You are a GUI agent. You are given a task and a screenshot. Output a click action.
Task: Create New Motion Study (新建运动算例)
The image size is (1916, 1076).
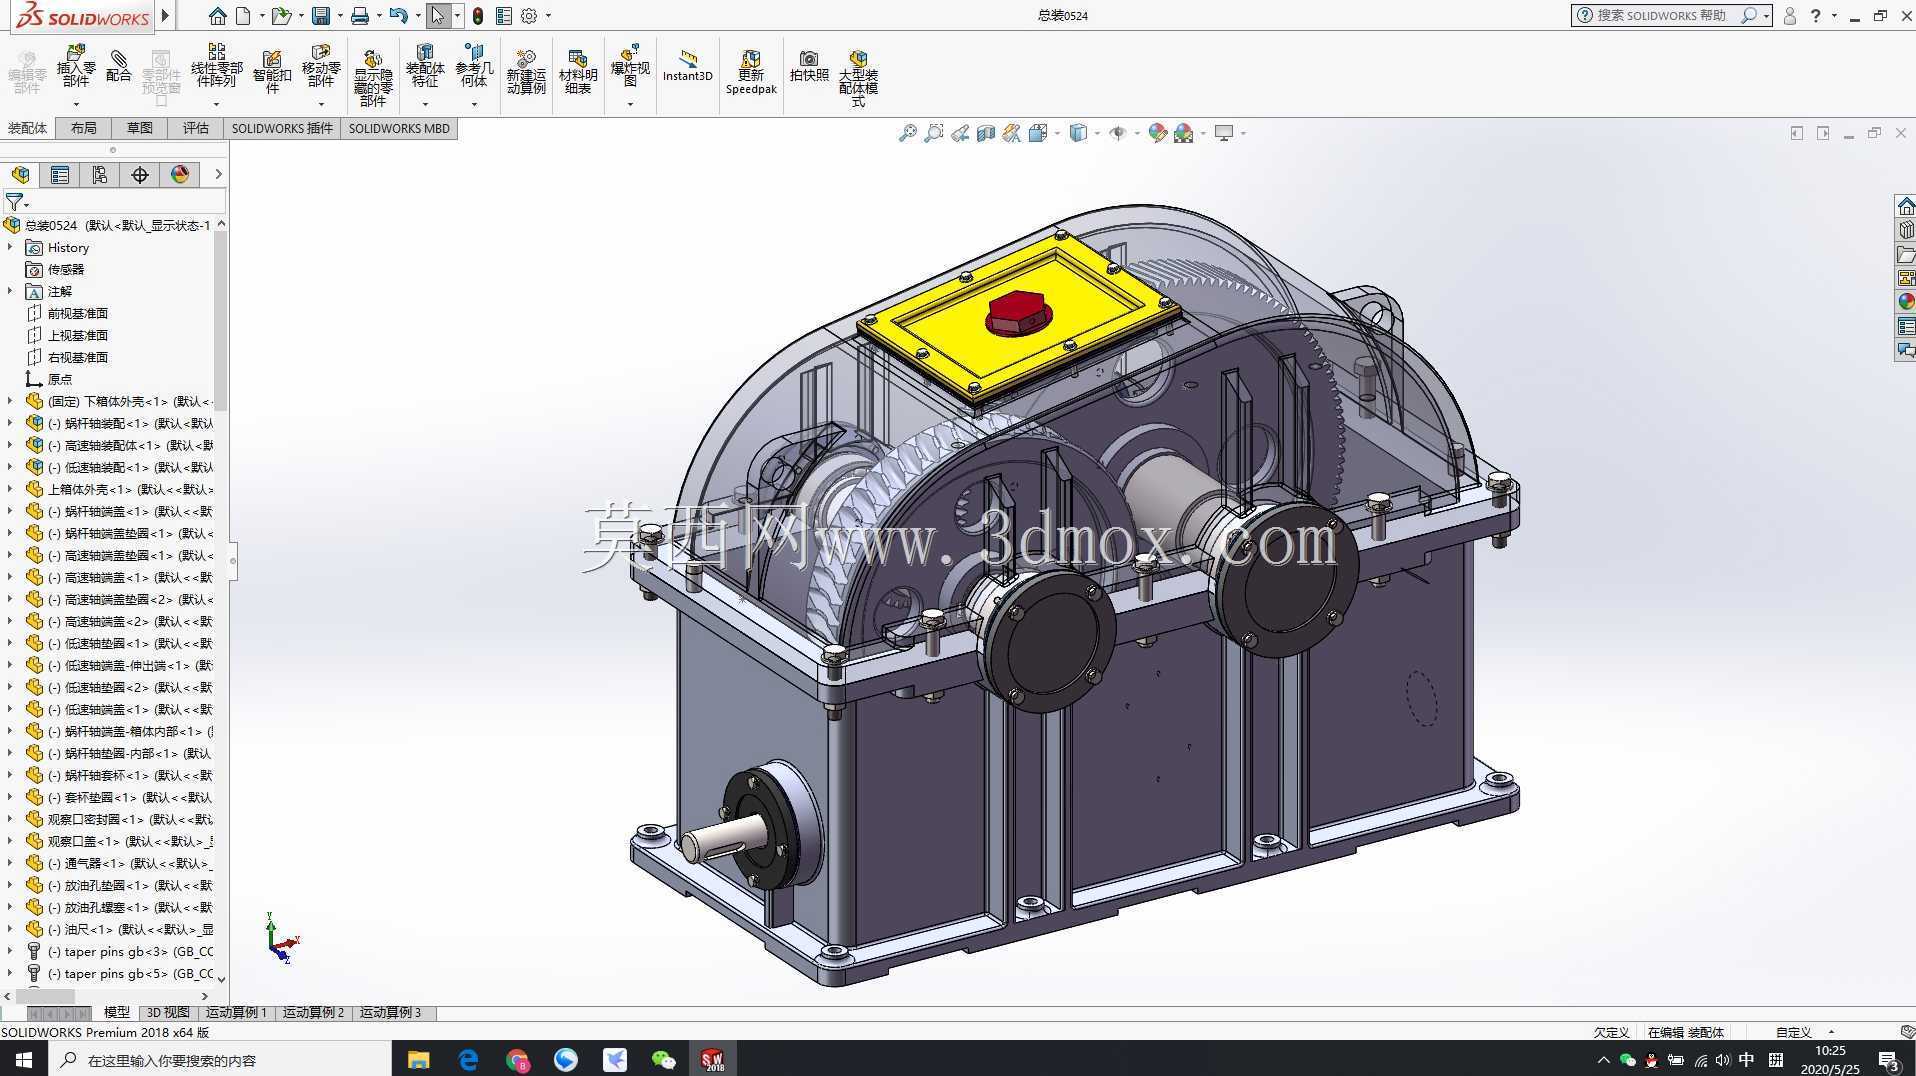tap(526, 71)
